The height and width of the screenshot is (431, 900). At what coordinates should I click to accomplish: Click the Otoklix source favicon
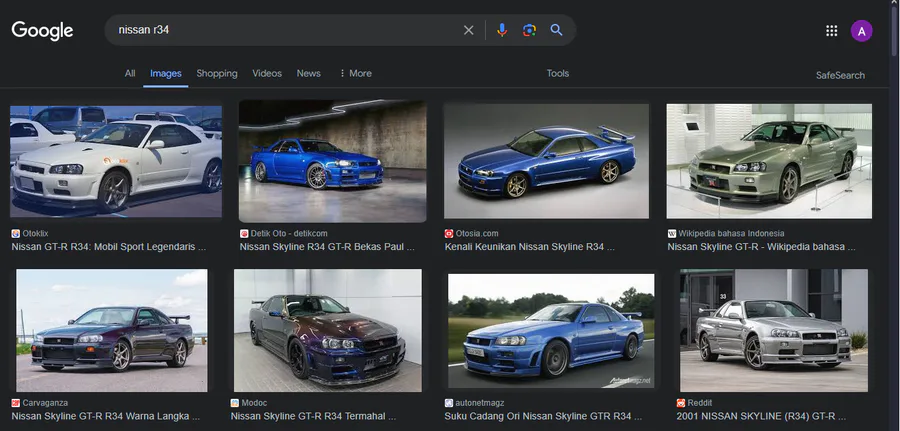coord(15,234)
